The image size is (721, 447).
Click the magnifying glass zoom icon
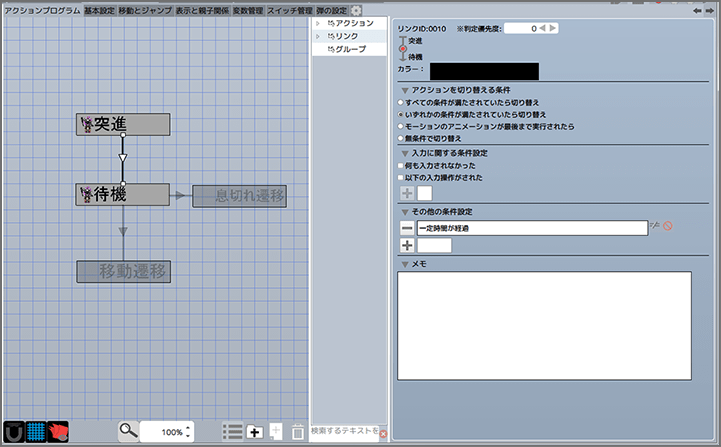(x=128, y=431)
